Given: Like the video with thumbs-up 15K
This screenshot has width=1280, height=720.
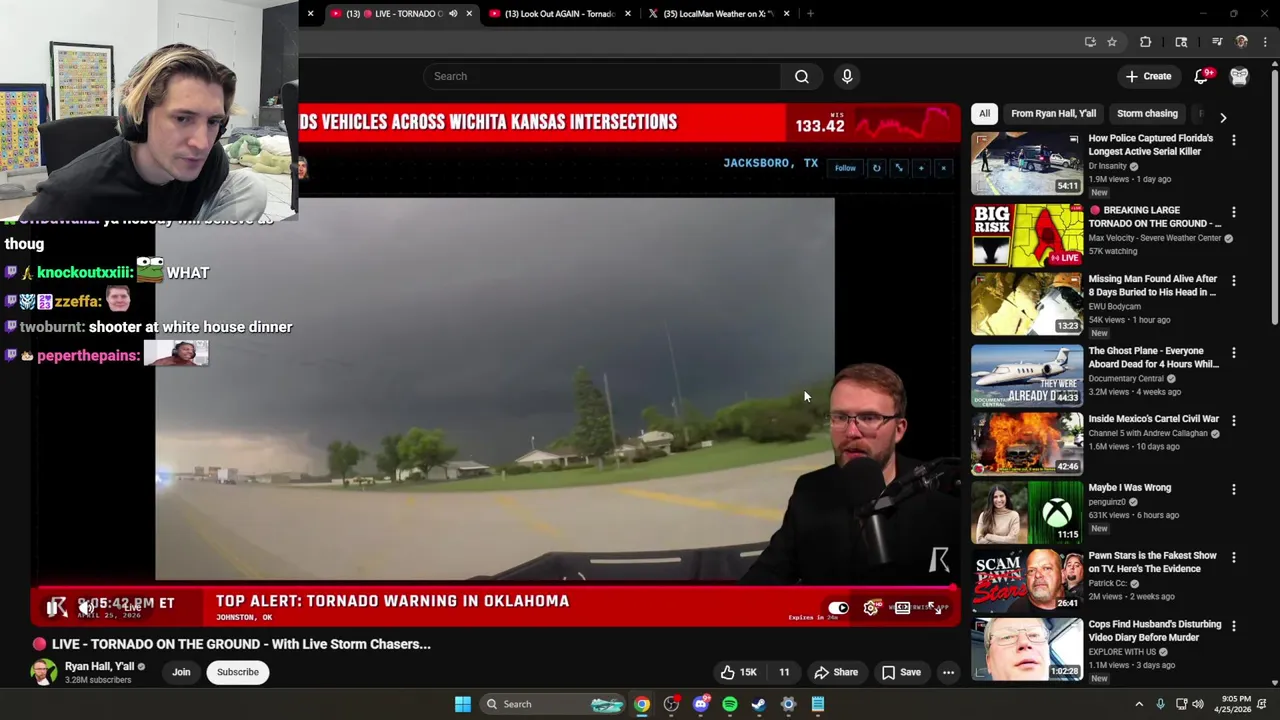Looking at the screenshot, I should (739, 672).
